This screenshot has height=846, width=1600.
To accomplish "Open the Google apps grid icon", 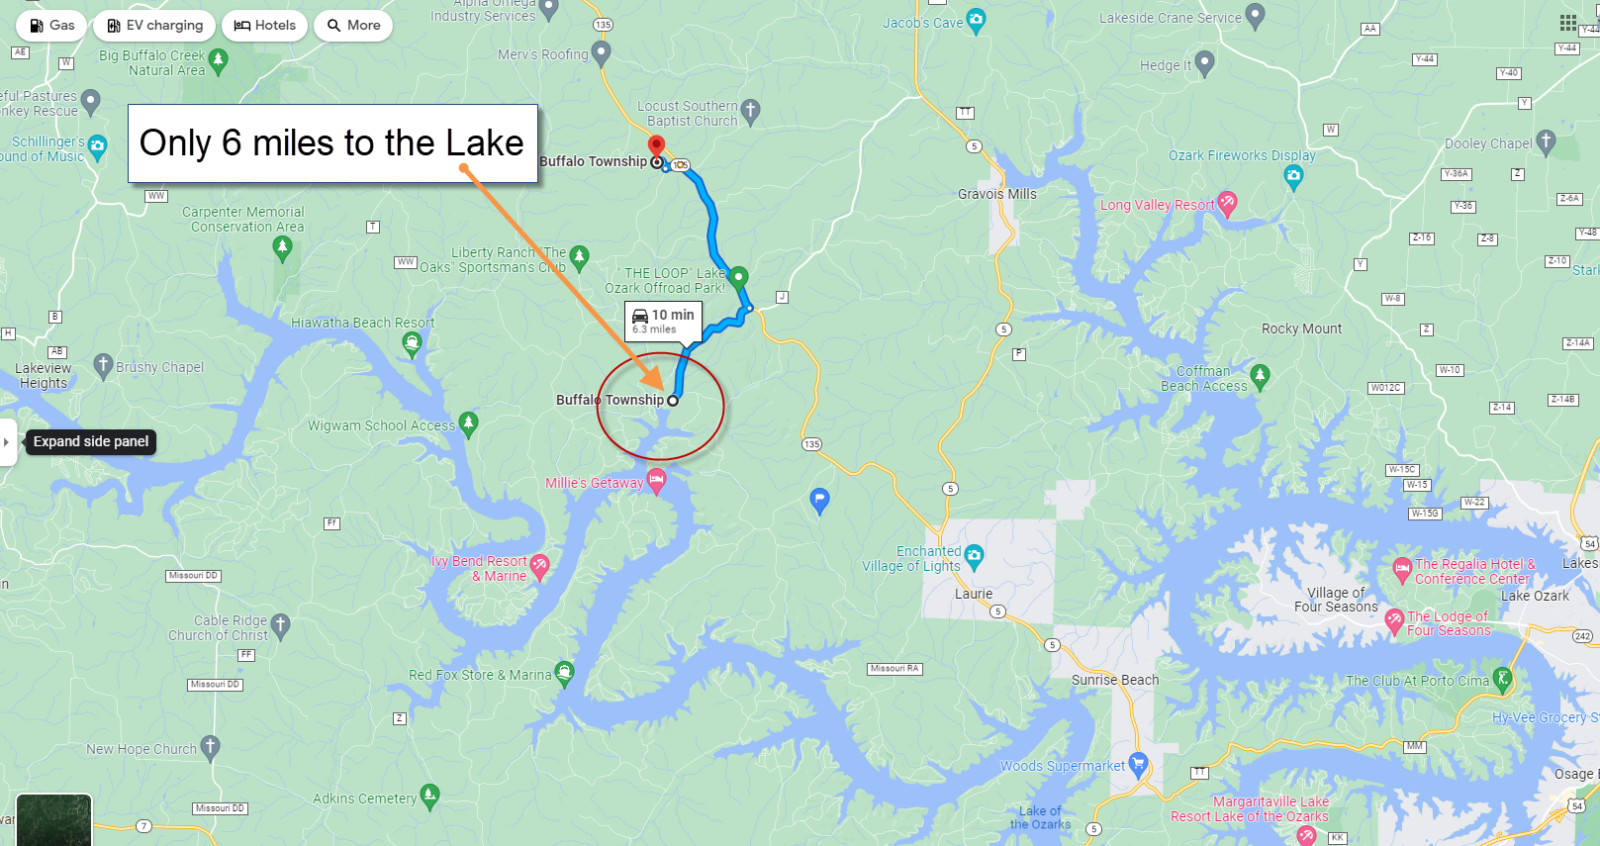I will coord(1568,22).
